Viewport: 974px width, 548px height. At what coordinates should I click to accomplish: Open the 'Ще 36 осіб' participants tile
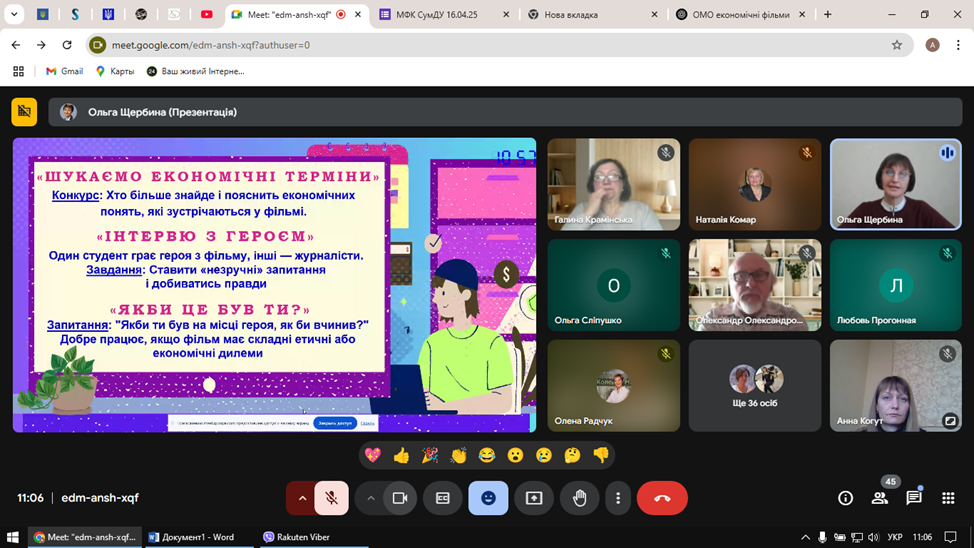pos(755,386)
